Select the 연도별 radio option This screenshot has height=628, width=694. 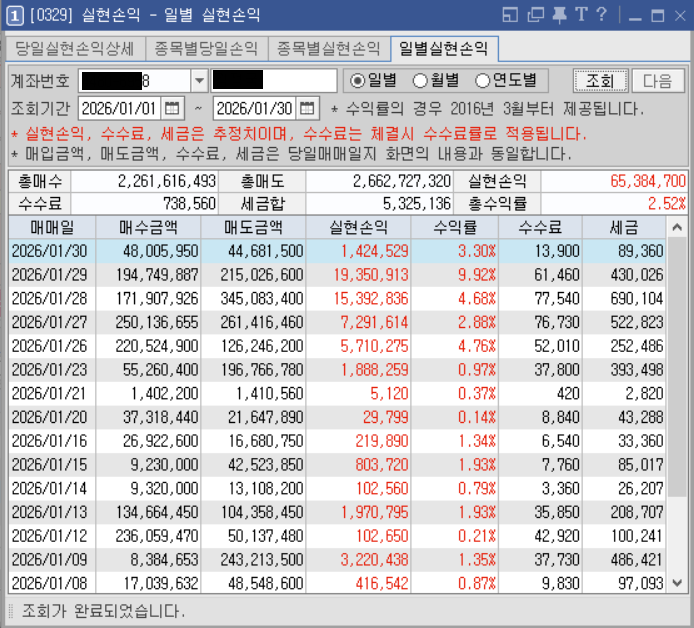(x=506, y=81)
